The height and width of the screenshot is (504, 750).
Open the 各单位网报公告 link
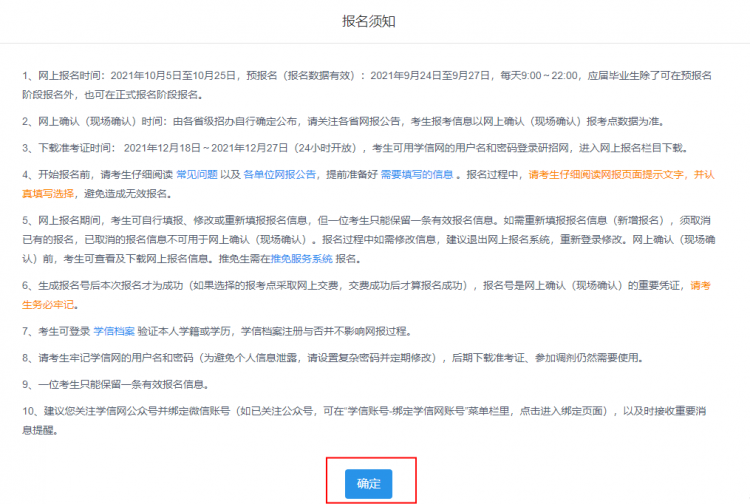(280, 175)
